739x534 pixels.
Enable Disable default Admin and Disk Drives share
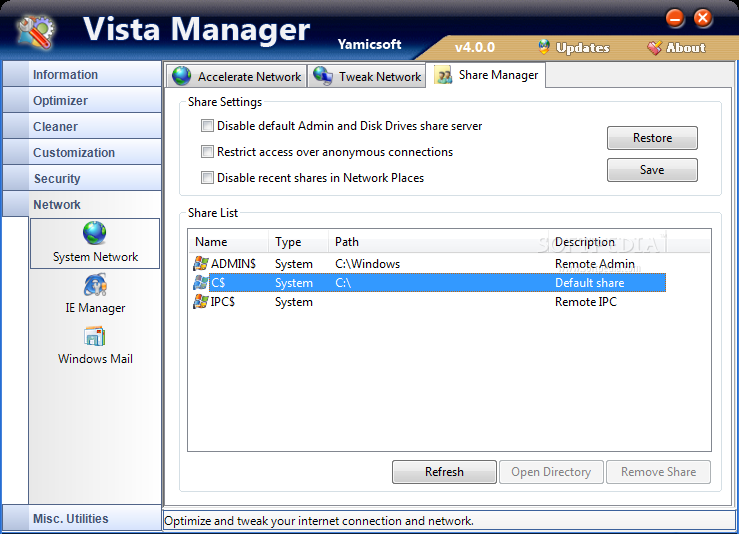(207, 125)
